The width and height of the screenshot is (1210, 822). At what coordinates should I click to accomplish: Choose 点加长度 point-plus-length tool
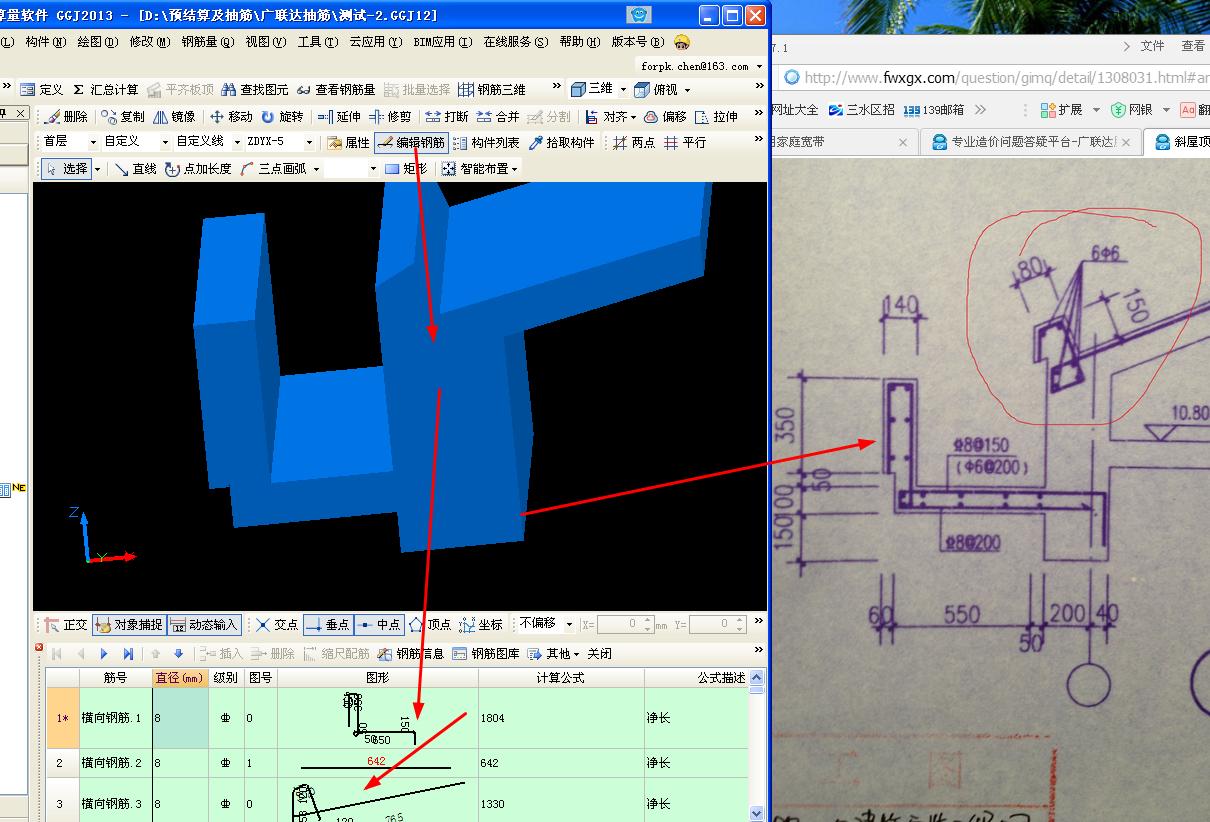point(198,169)
